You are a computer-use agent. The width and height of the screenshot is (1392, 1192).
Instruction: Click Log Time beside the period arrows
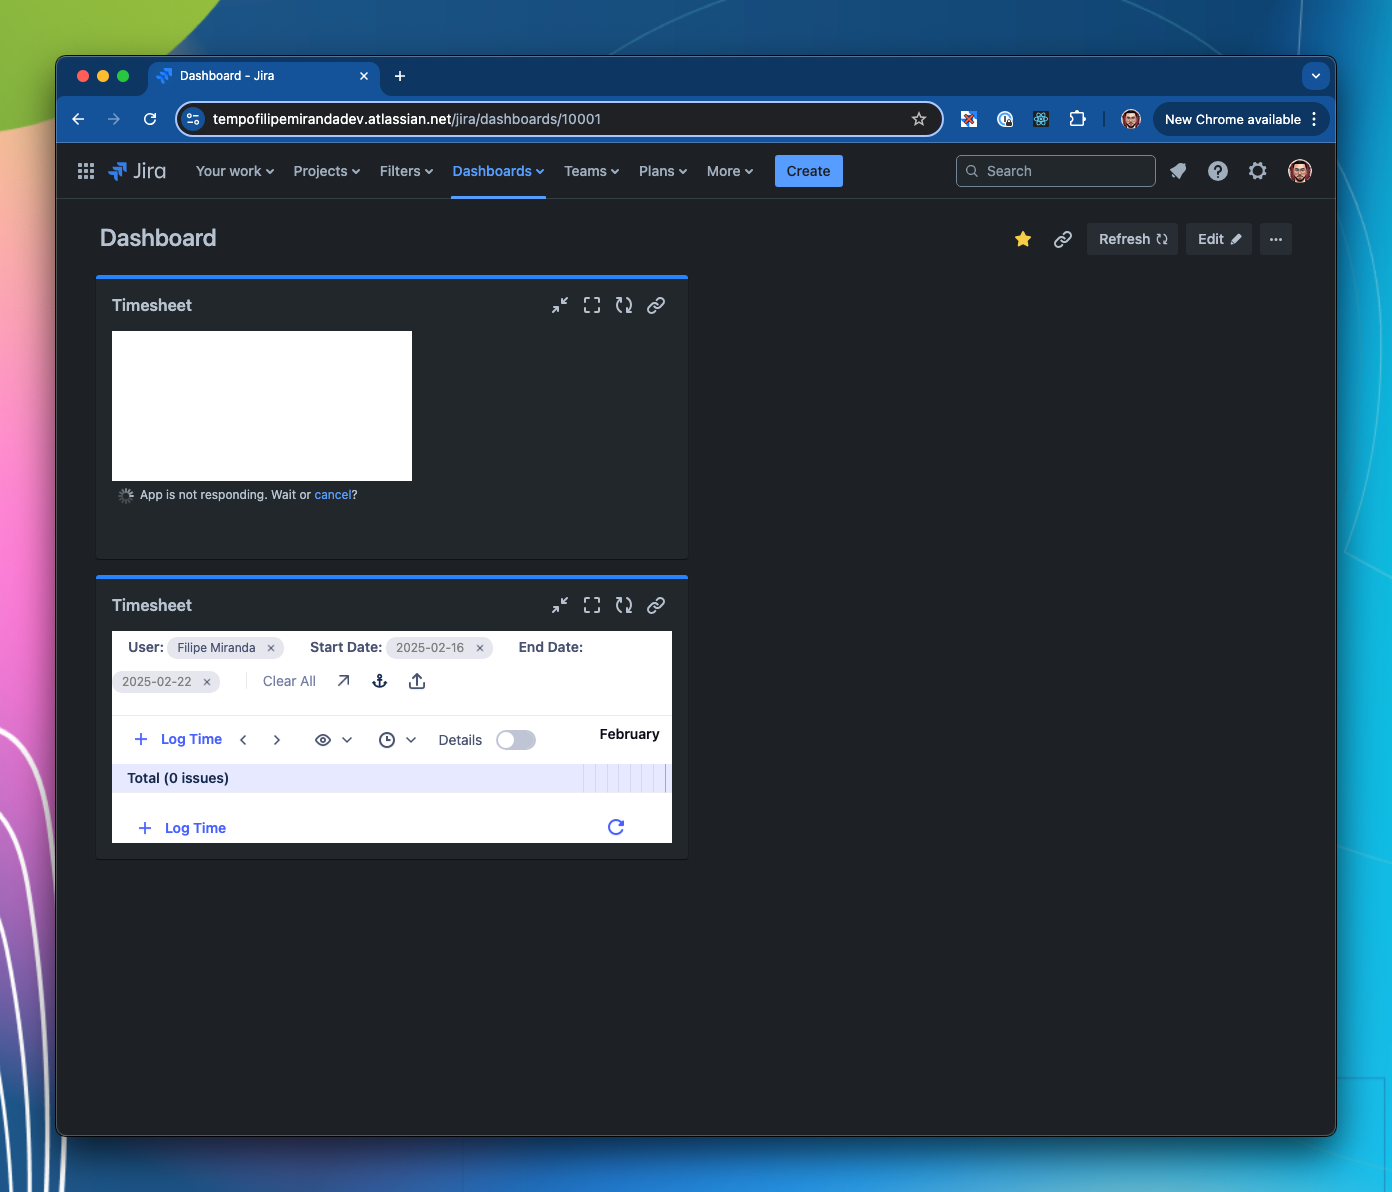(179, 739)
